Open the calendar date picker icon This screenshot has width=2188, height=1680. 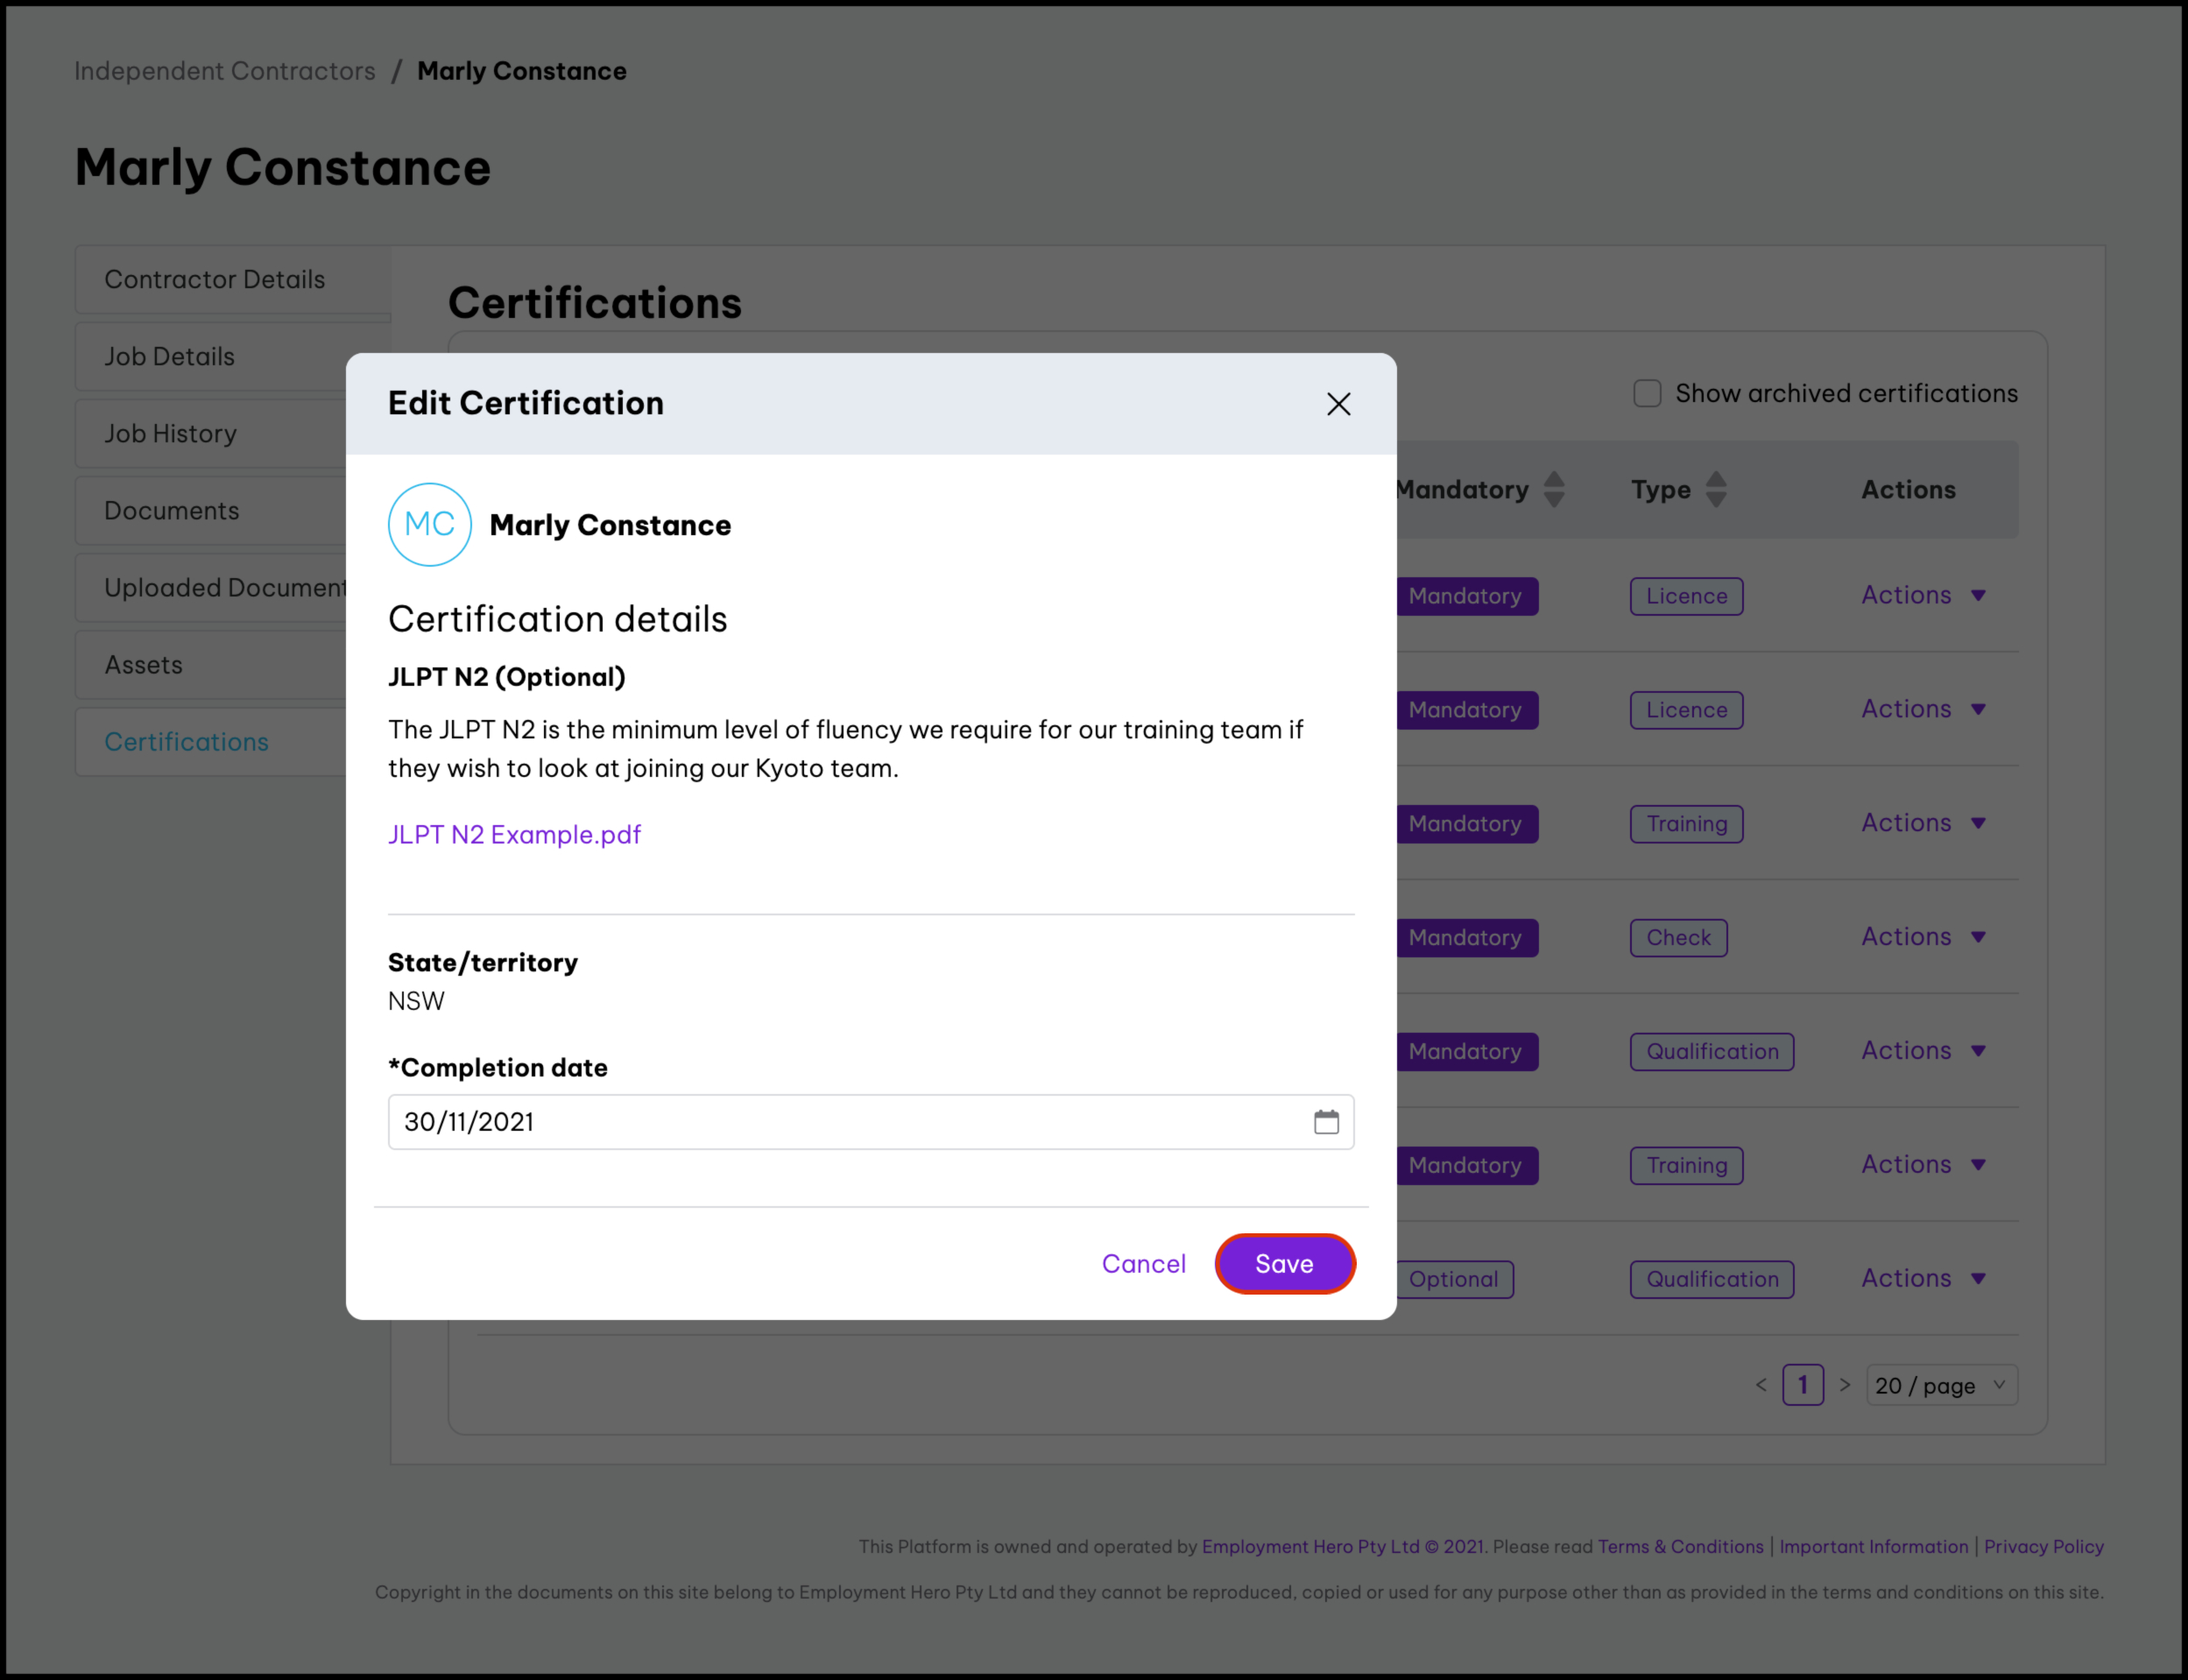(x=1326, y=1122)
